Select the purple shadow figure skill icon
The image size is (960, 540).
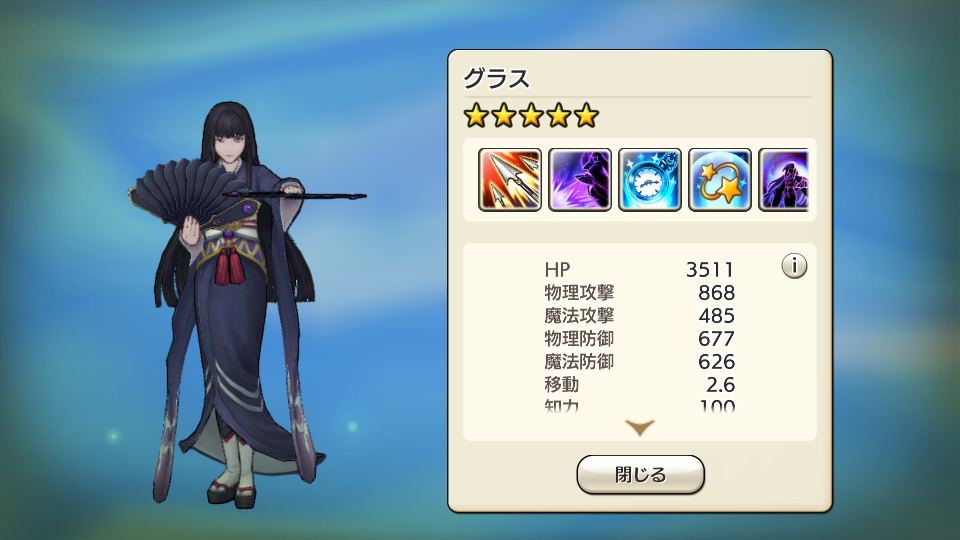(580, 179)
